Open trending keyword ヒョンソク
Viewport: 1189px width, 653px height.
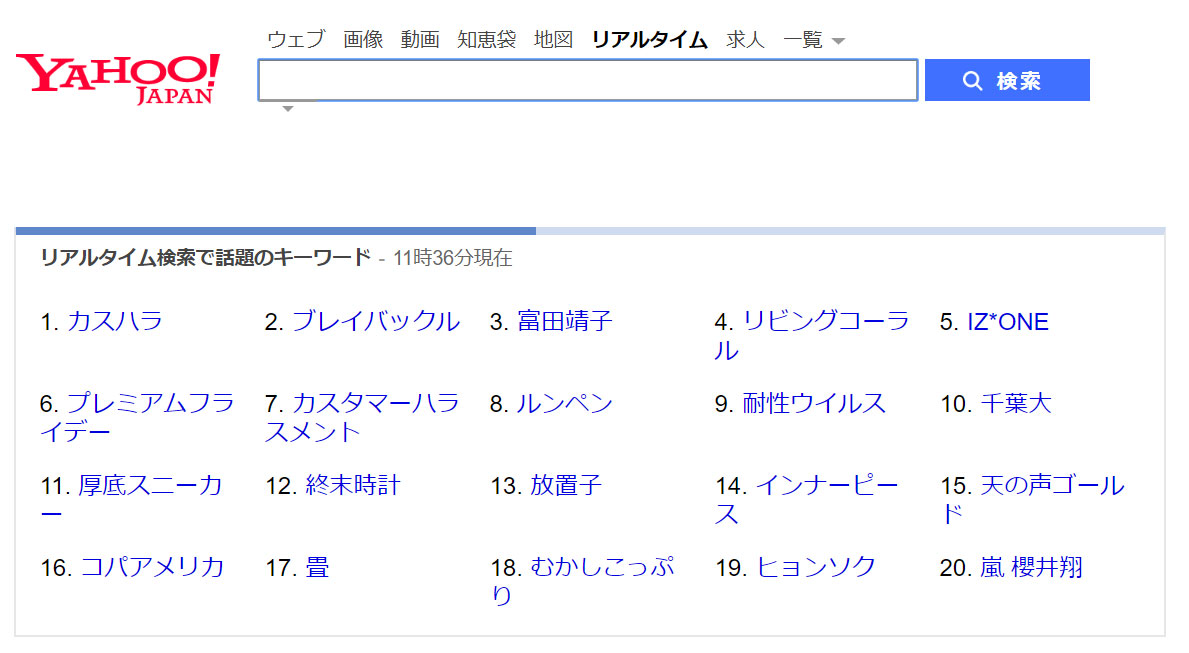coord(816,567)
